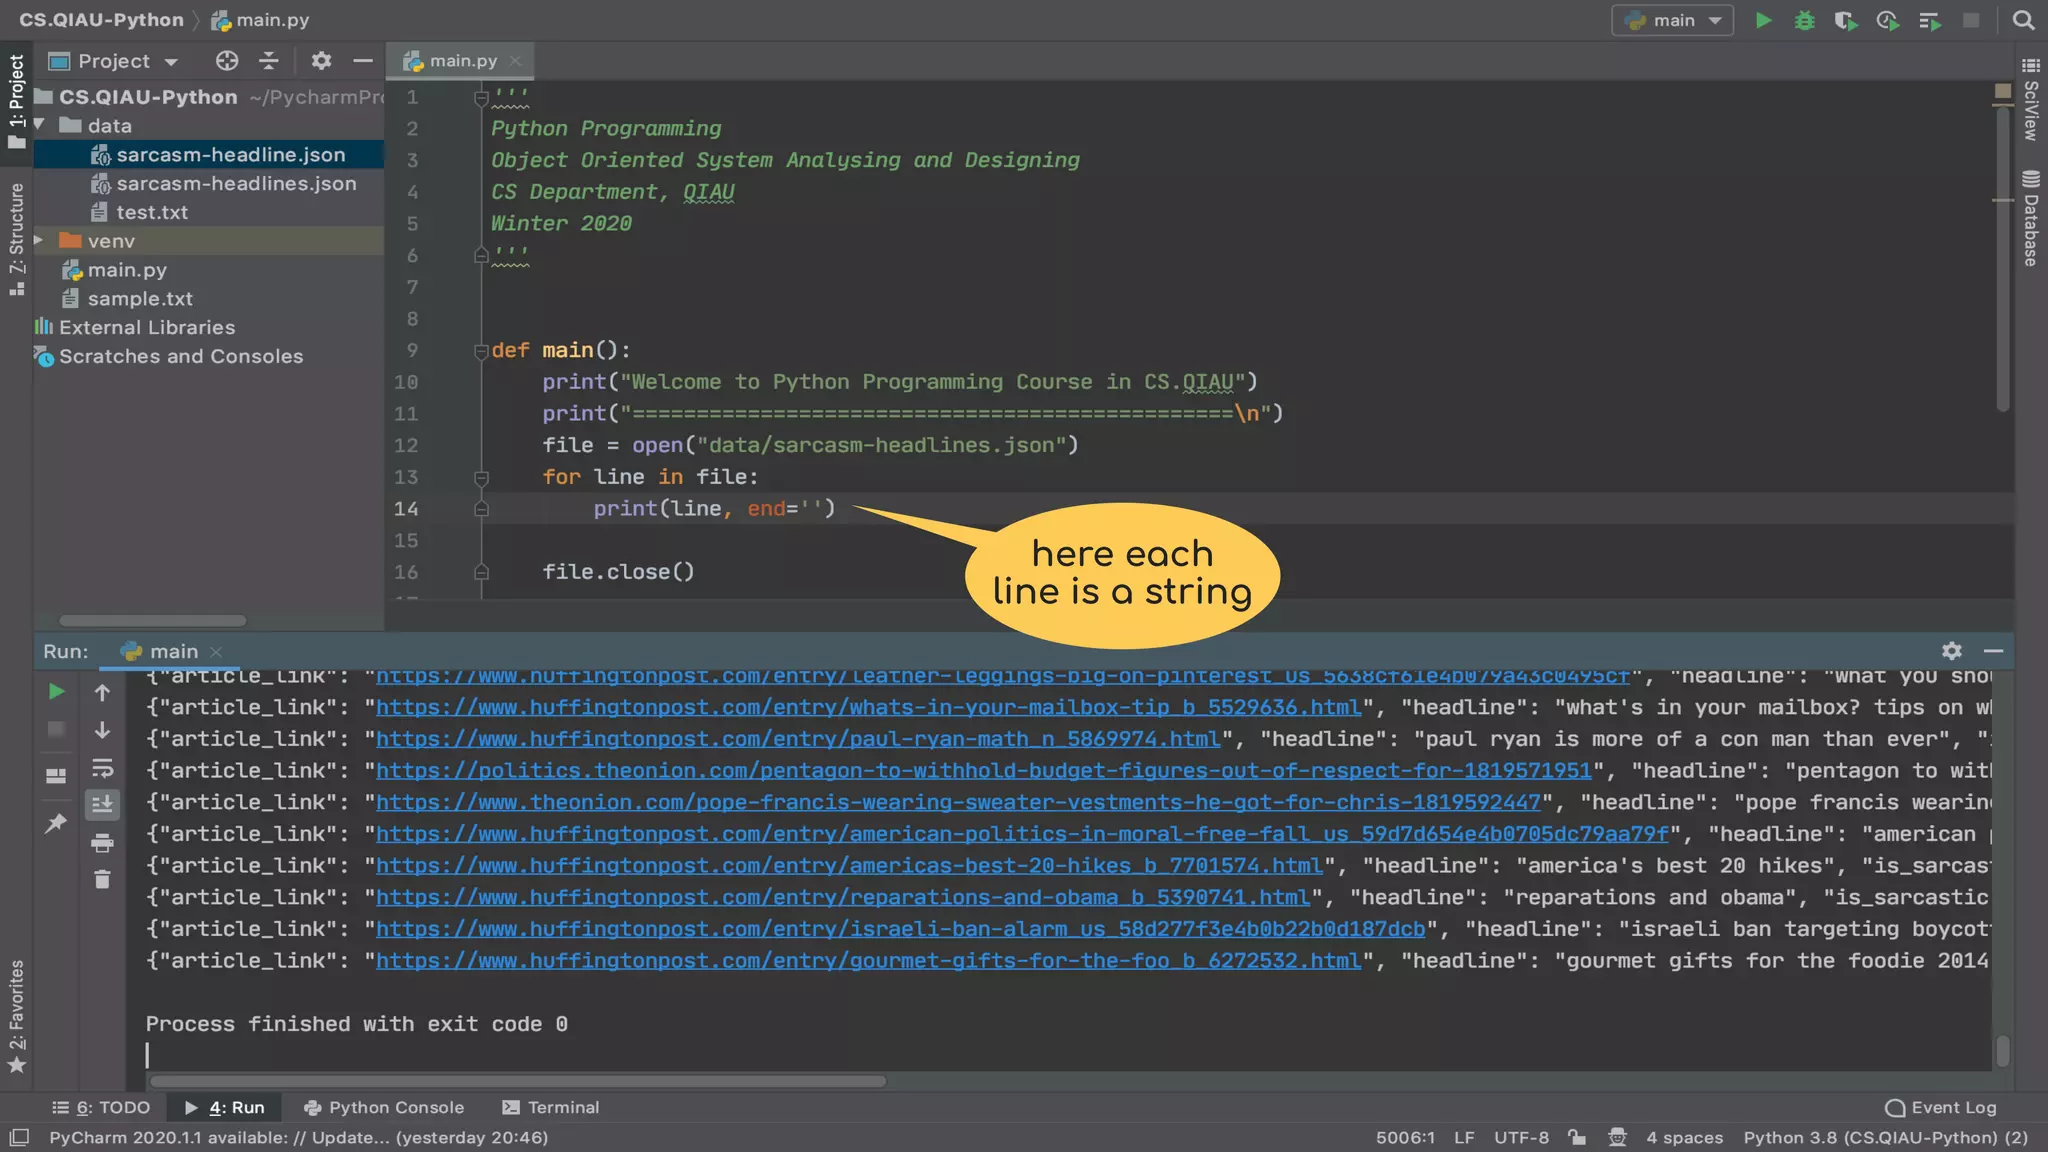Switch to the Terminal tab
This screenshot has height=1152, width=2048.
(x=551, y=1107)
